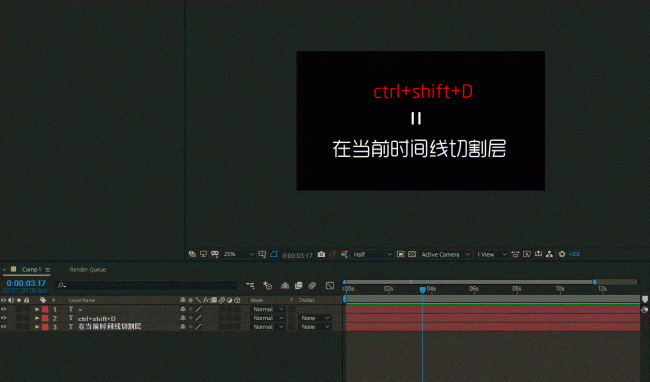Screen dimensions: 650x382
Task: Open TrkMat None dropdown for layer 2
Action: tap(315, 318)
